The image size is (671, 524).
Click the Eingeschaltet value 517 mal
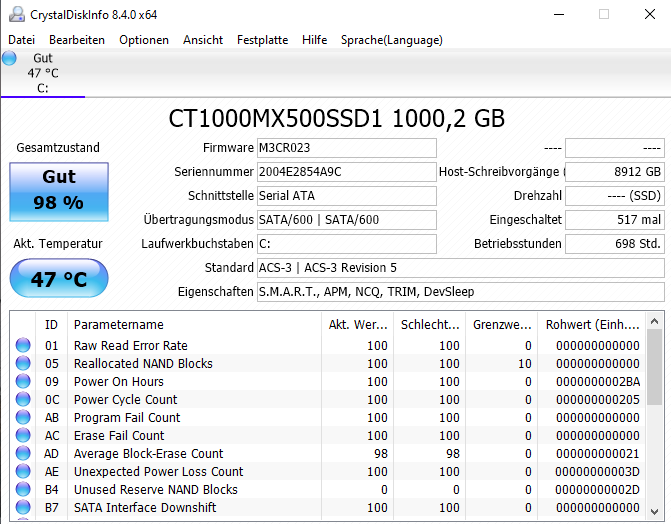[x=615, y=220]
